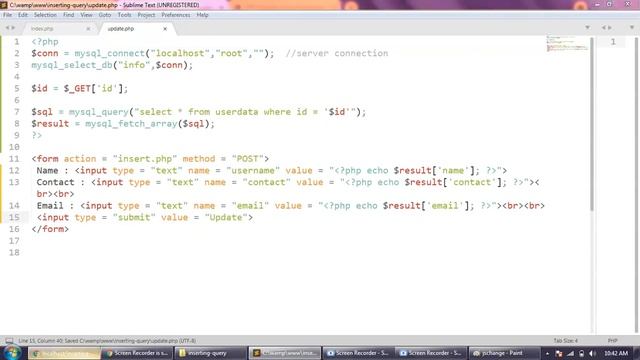640x360 pixels.
Task: Open the Find menu
Action: (69, 15)
